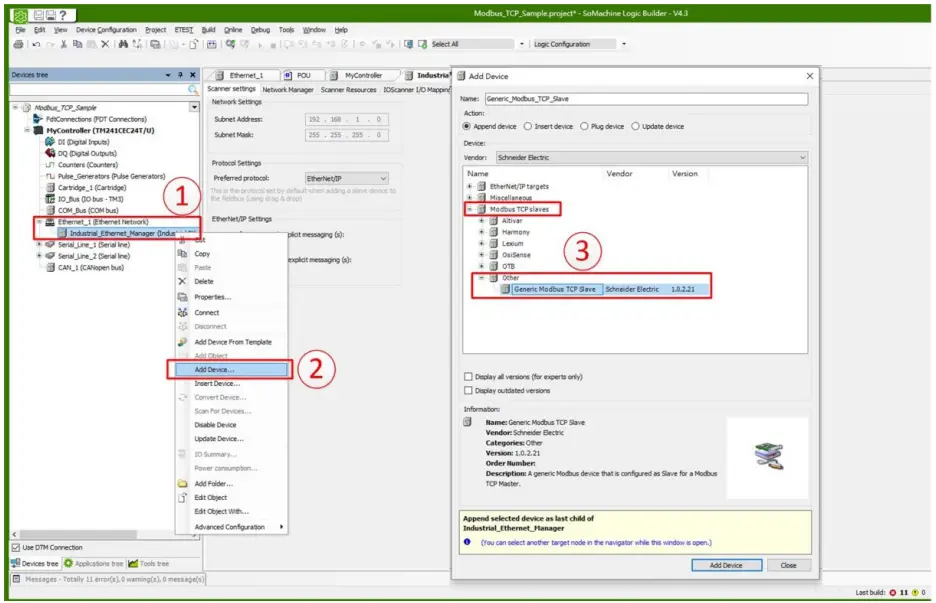Screen dimensions: 936x603
Task: Expand the Serial_Line_1 tree node
Action: click(x=39, y=245)
